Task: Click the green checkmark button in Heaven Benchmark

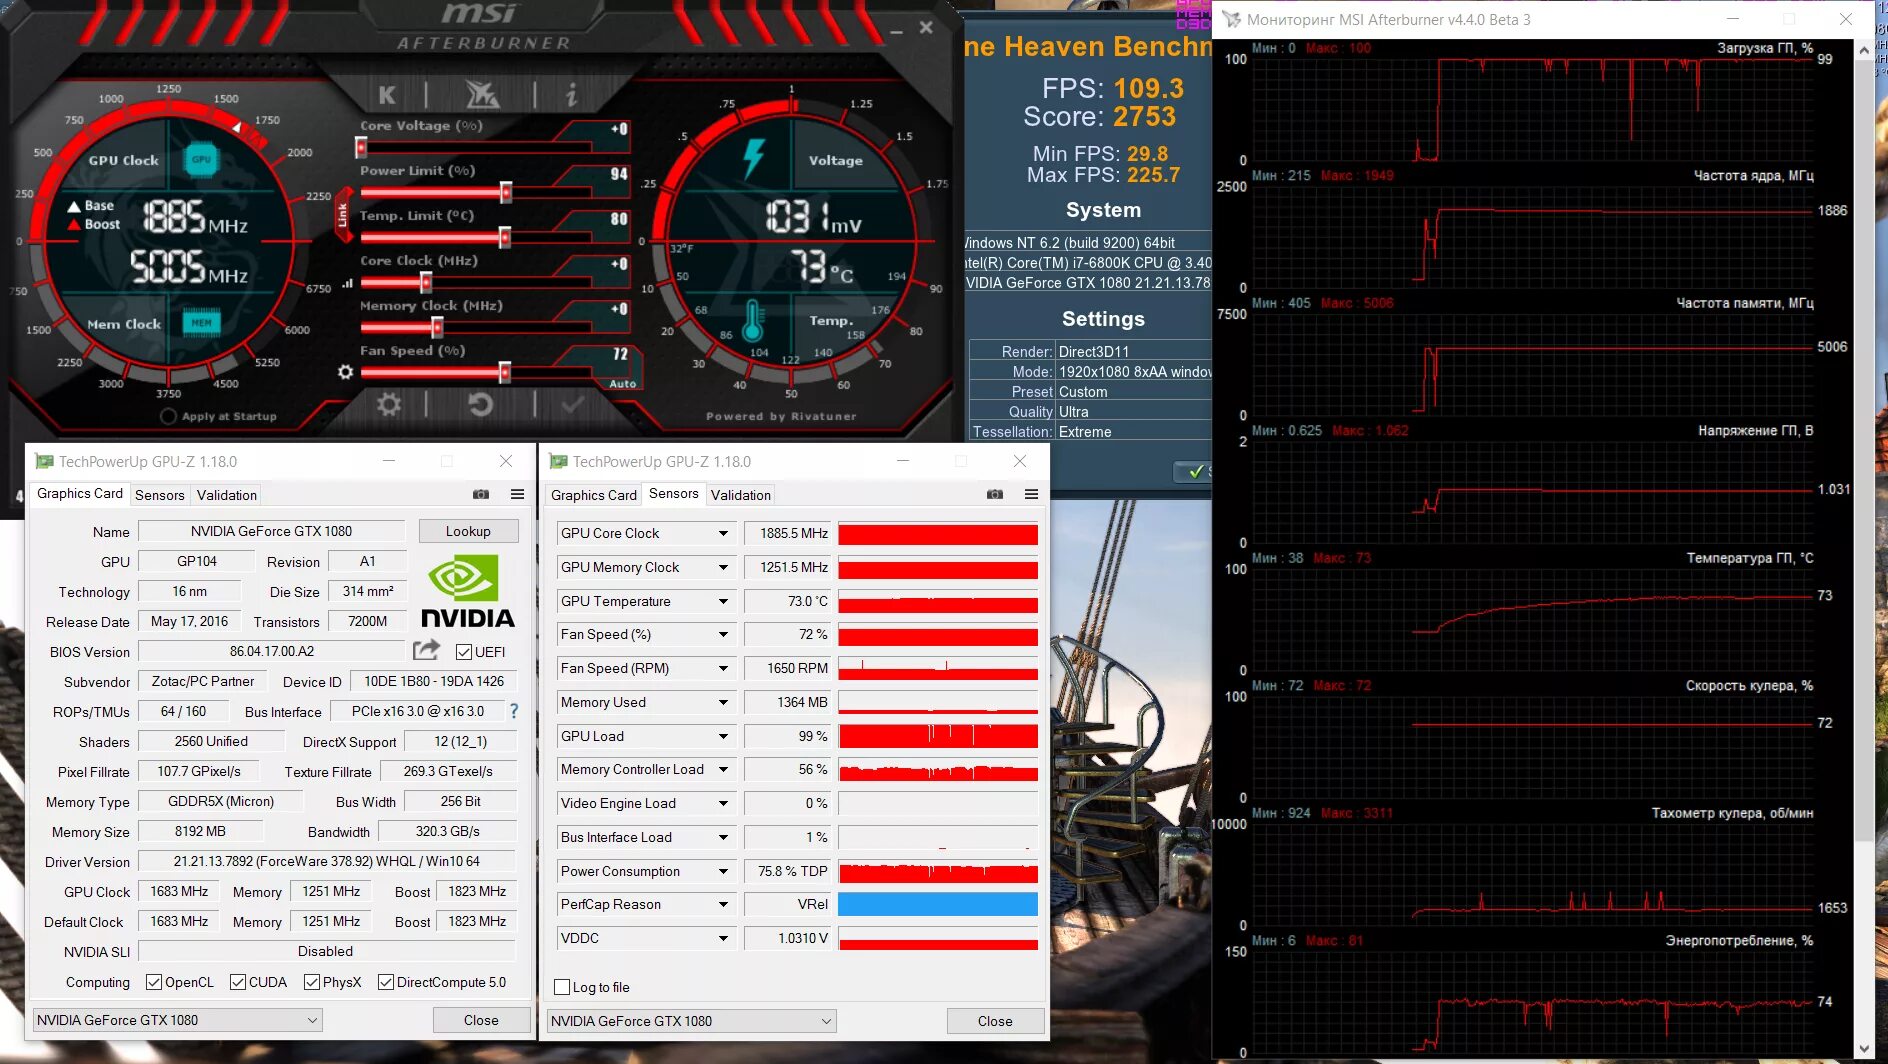Action: pyautogui.click(x=1194, y=471)
